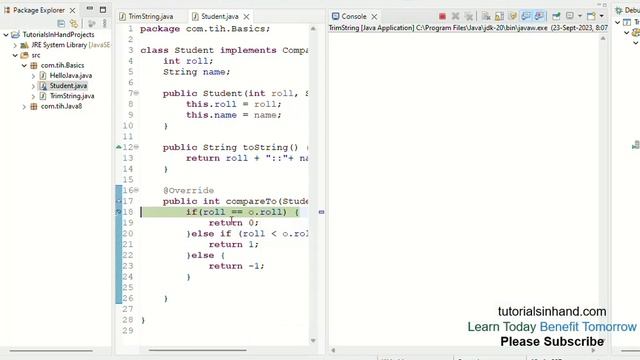Click the implements marker on line 17
The width and height of the screenshot is (640, 360).
(x=119, y=201)
